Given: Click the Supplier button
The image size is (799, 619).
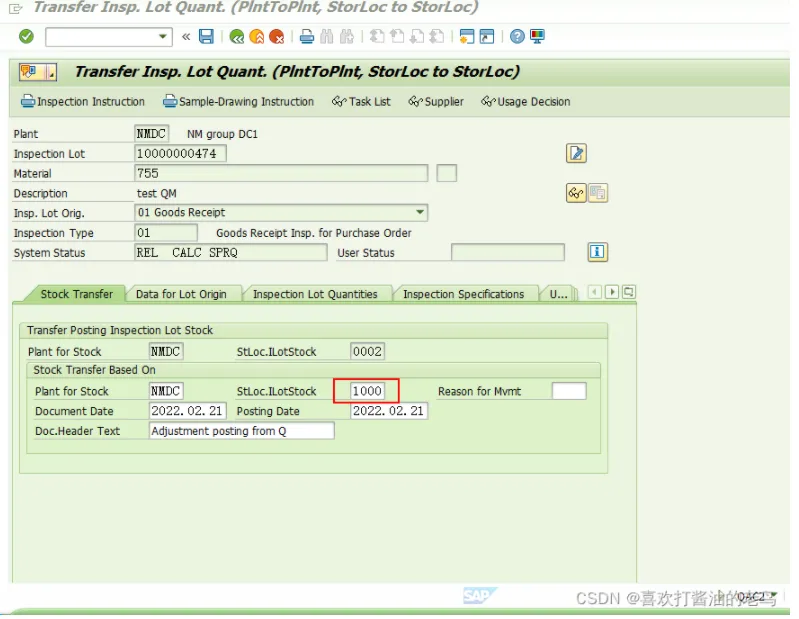Looking at the screenshot, I should tap(436, 102).
